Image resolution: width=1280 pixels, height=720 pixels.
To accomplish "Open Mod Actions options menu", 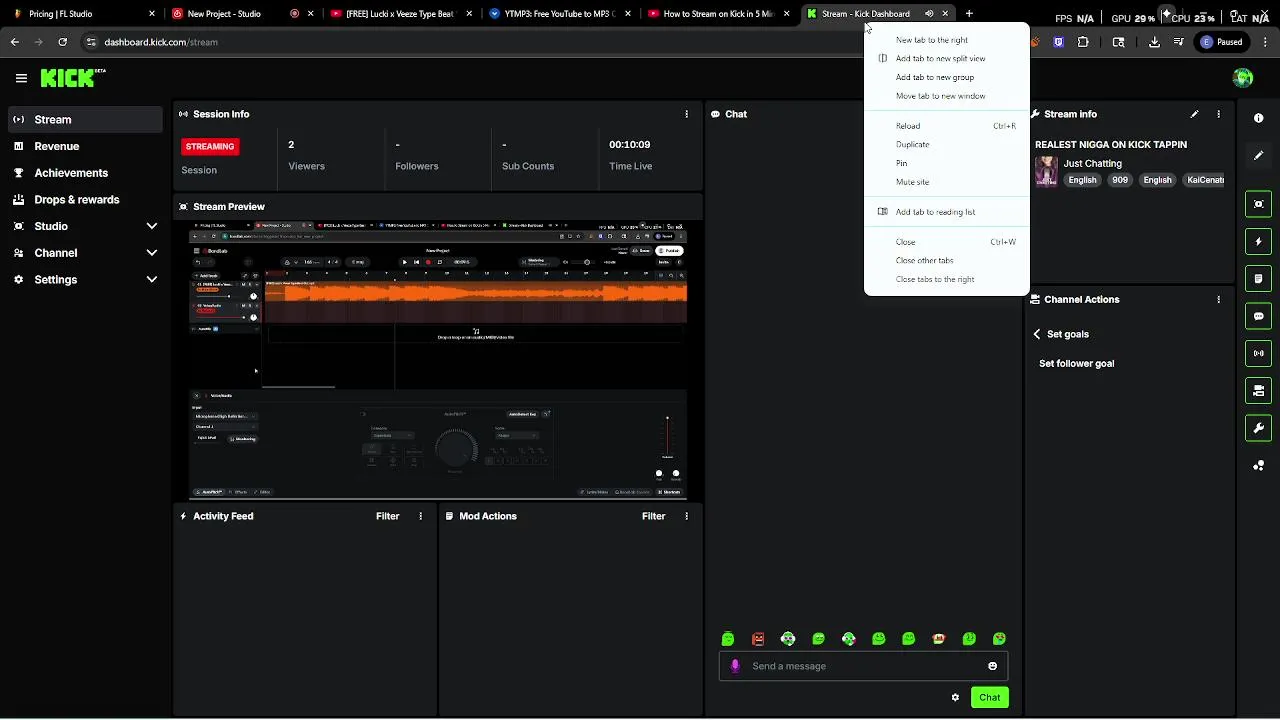I will (x=686, y=516).
